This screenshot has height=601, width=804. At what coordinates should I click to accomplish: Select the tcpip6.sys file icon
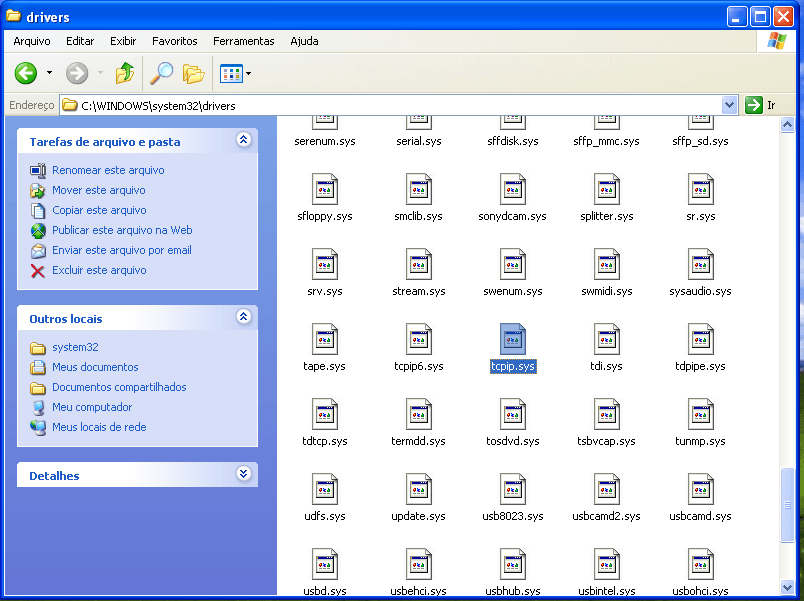pyautogui.click(x=418, y=340)
